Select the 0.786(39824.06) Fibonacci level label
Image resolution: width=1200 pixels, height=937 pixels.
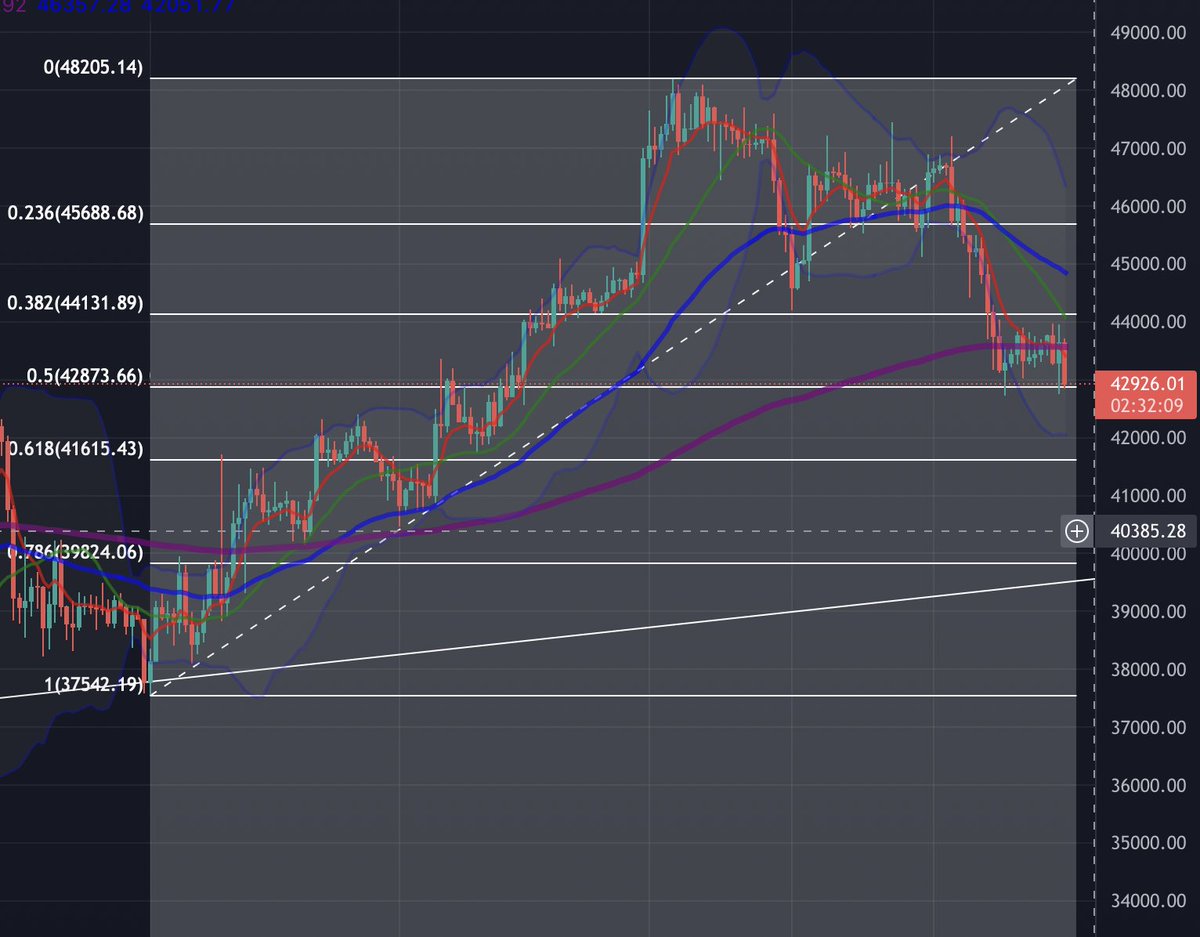[70, 551]
